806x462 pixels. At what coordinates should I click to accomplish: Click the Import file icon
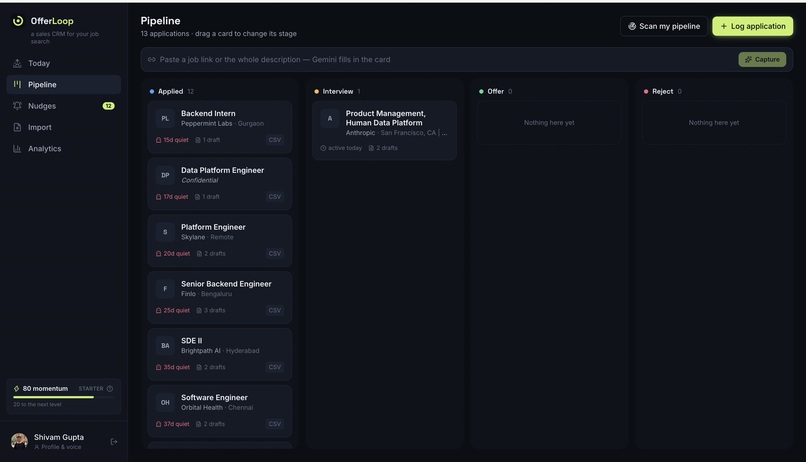(x=17, y=127)
